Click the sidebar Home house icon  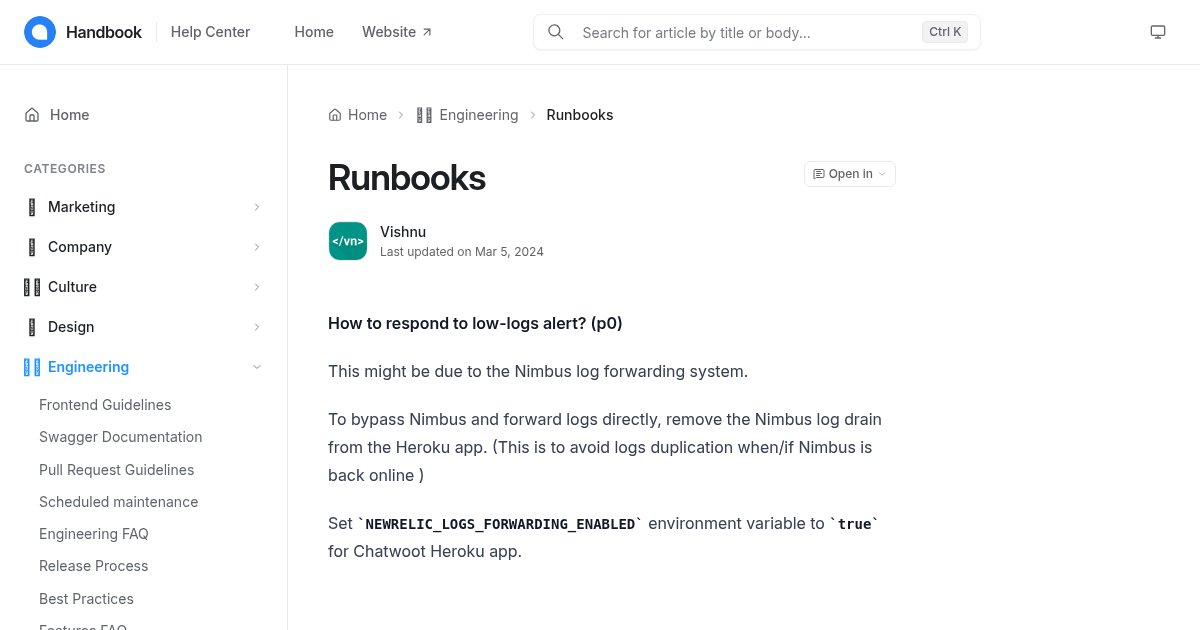tap(32, 115)
